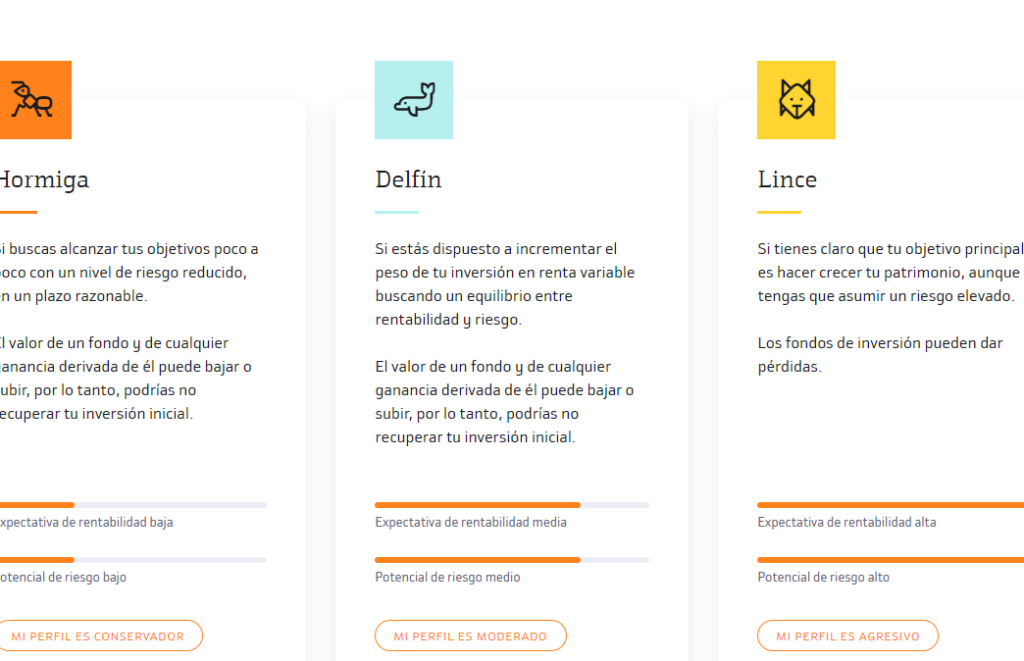The width and height of the screenshot is (1024, 661).
Task: Click the Lince profile heading
Action: point(787,180)
